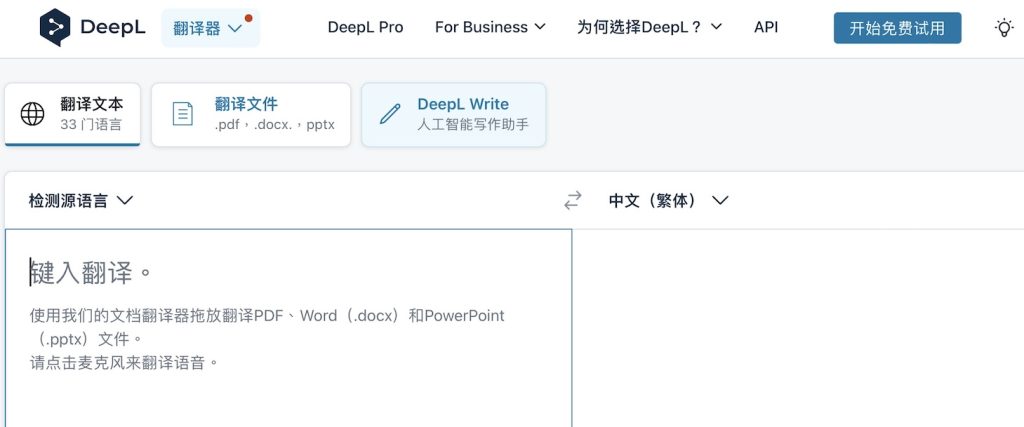Viewport: 1024px width, 427px height.
Task: Click the document icon on 翻译文件
Action: tap(182, 114)
